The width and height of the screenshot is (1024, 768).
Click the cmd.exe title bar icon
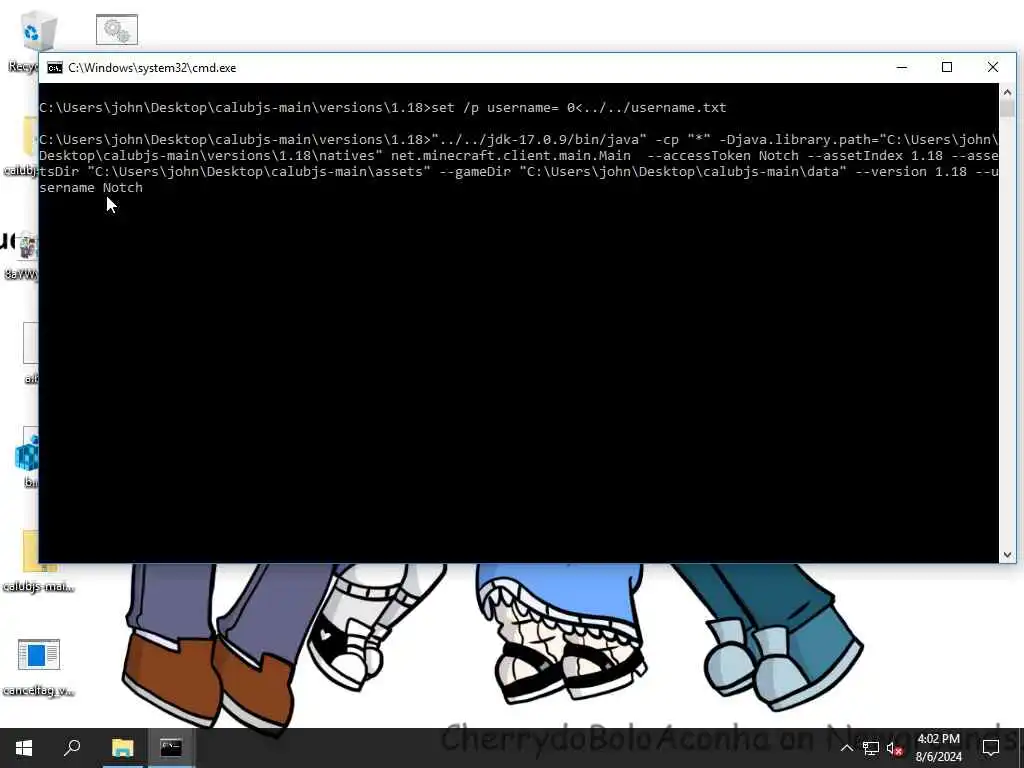click(55, 68)
